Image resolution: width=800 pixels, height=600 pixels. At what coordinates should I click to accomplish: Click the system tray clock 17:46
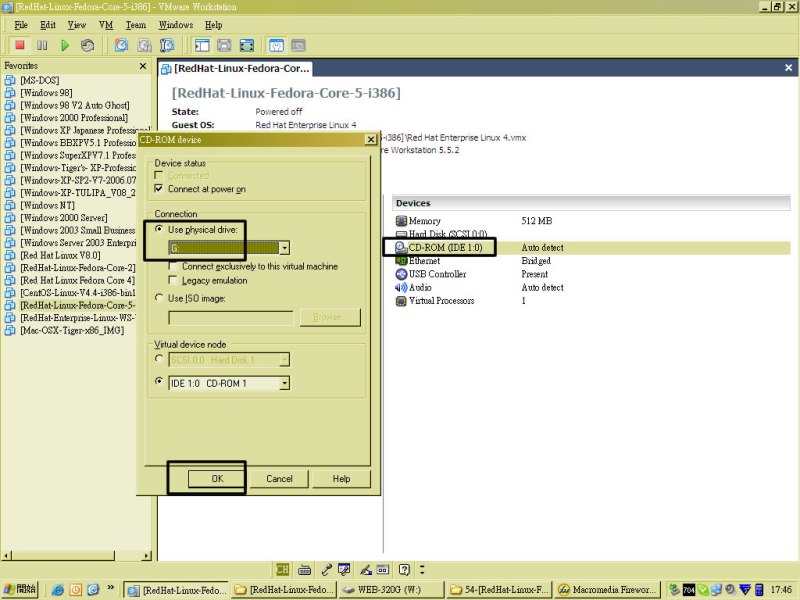coord(781,590)
